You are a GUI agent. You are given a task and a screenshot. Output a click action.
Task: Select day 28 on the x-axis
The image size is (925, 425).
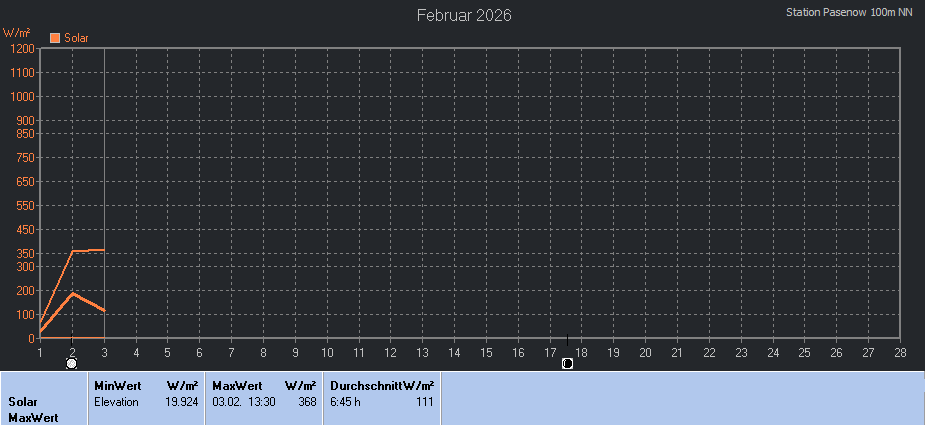[900, 352]
